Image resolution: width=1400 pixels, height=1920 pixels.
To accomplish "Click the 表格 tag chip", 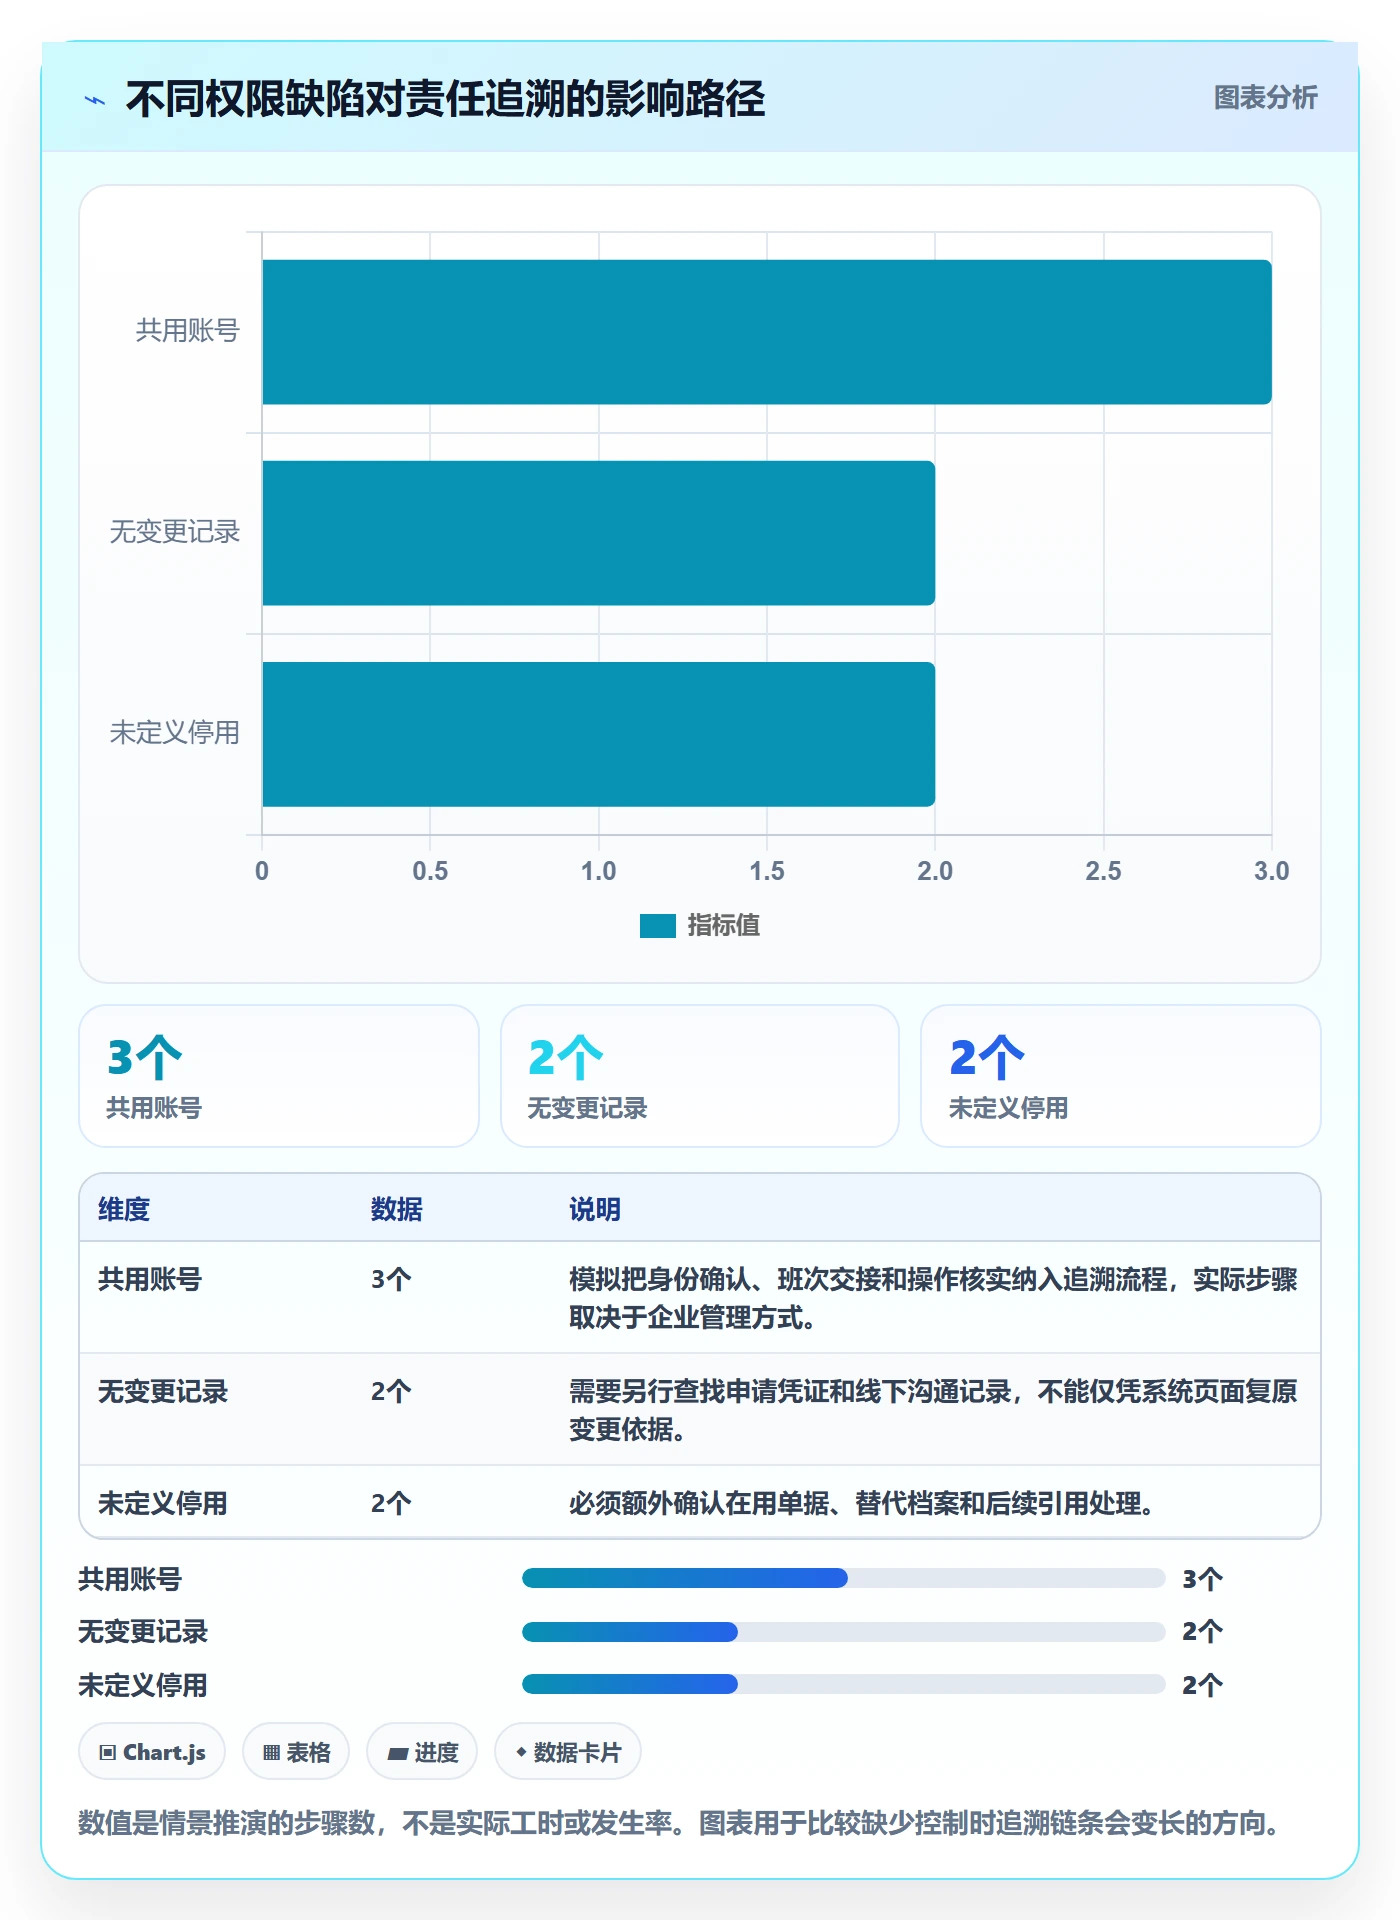I will pyautogui.click(x=296, y=1751).
